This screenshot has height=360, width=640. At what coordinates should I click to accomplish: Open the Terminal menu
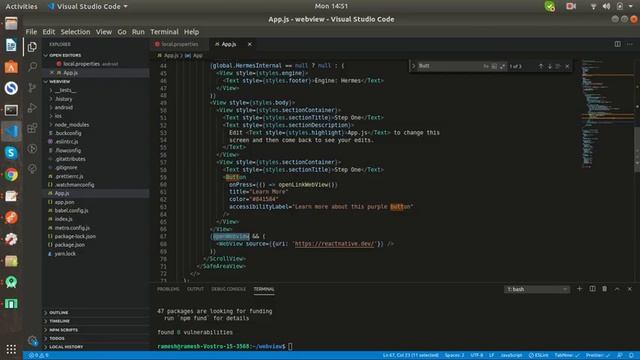(164, 32)
